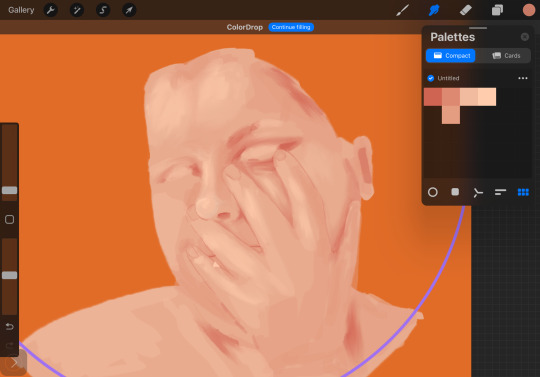The image size is (540, 377).
Task: Switch to Cards palette view
Action: coord(506,55)
